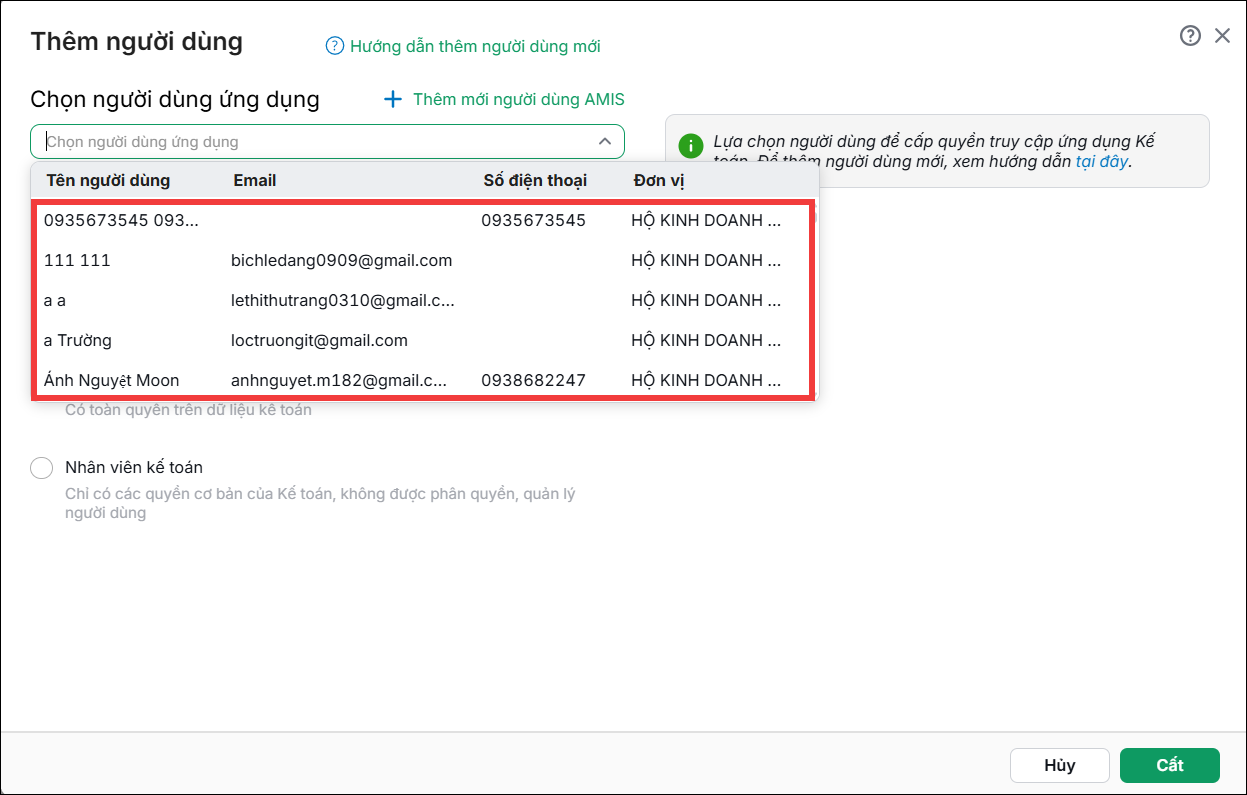Click email lethithutrang0310@gmail.c...
This screenshot has height=795, width=1247.
coord(343,300)
